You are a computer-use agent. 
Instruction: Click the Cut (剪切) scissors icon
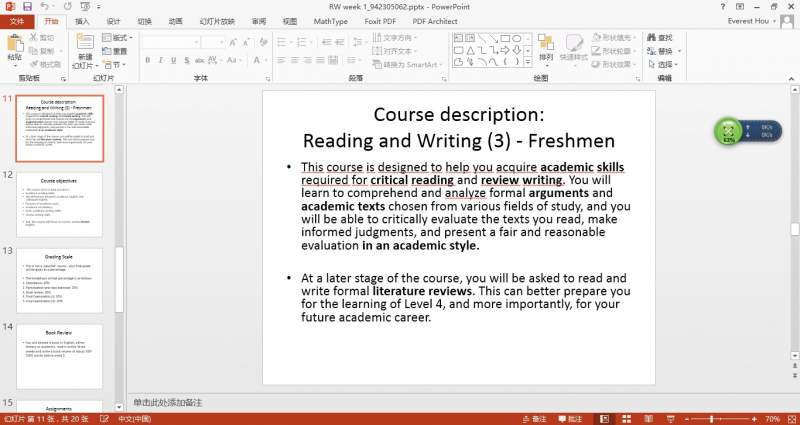tap(34, 37)
